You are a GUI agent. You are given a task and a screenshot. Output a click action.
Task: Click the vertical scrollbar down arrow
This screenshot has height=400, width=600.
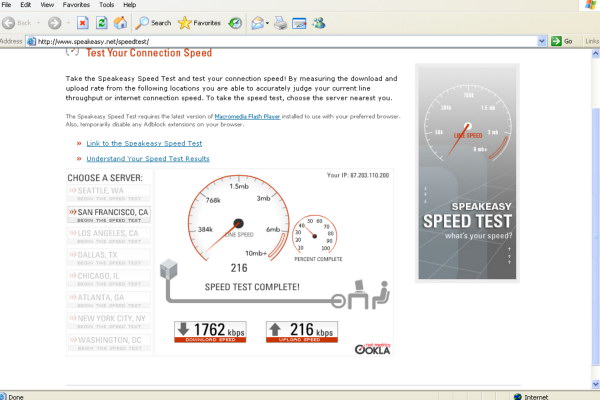point(595,384)
